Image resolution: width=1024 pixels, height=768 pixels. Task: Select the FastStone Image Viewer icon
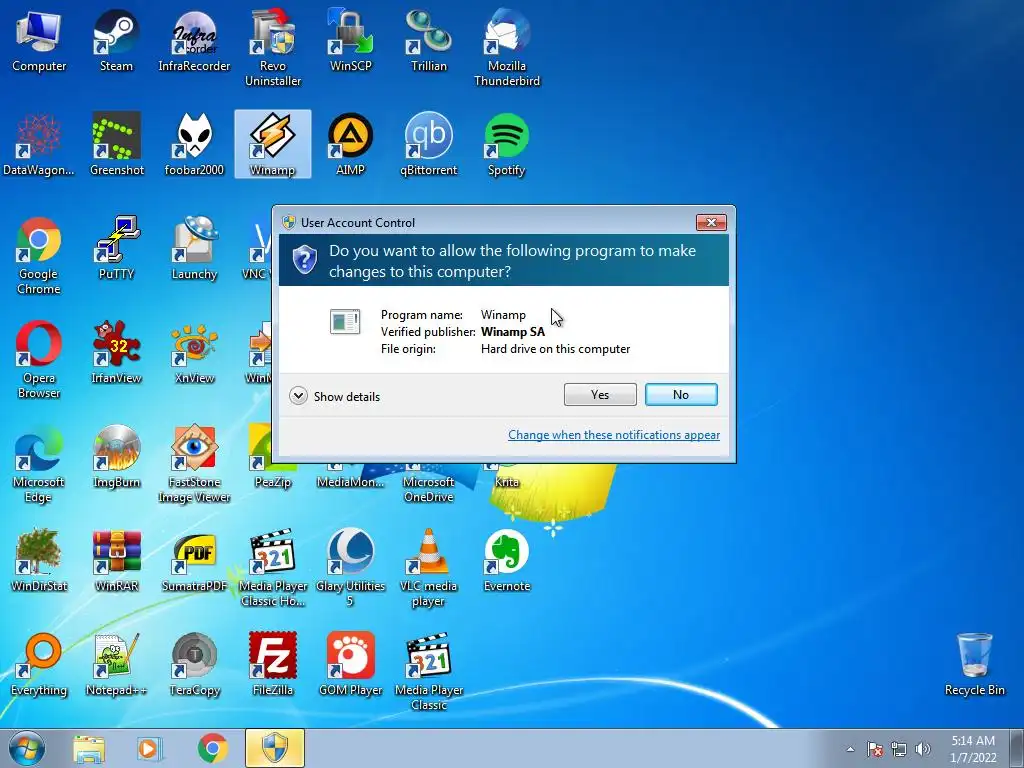pos(194,464)
